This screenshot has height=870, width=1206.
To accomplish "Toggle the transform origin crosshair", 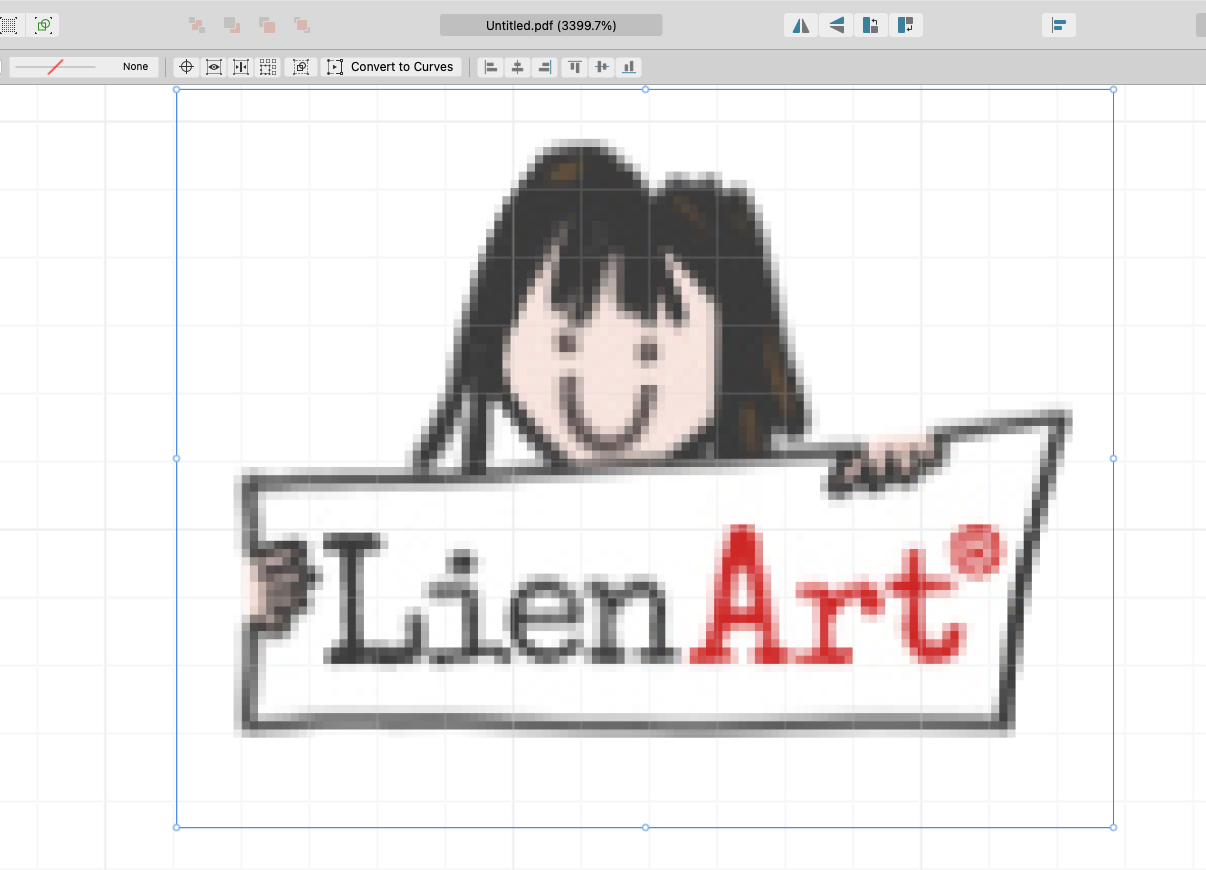I will 185,67.
